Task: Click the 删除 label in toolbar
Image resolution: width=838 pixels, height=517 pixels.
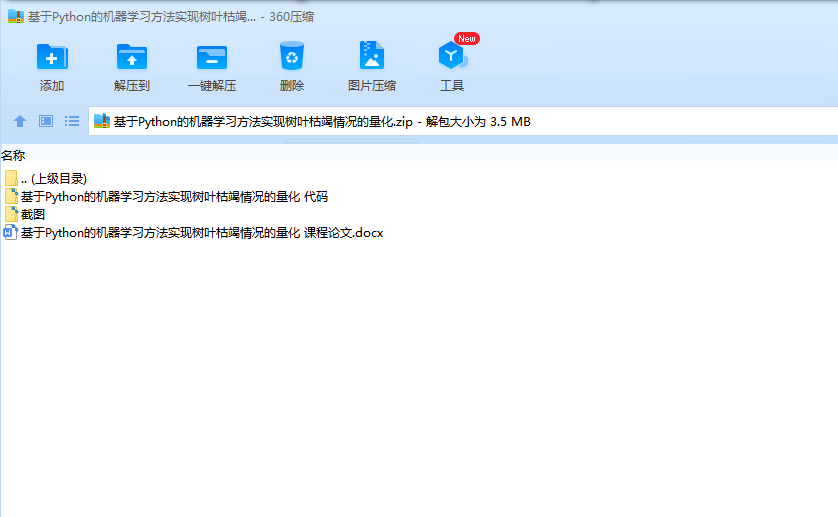Action: pyautogui.click(x=292, y=86)
